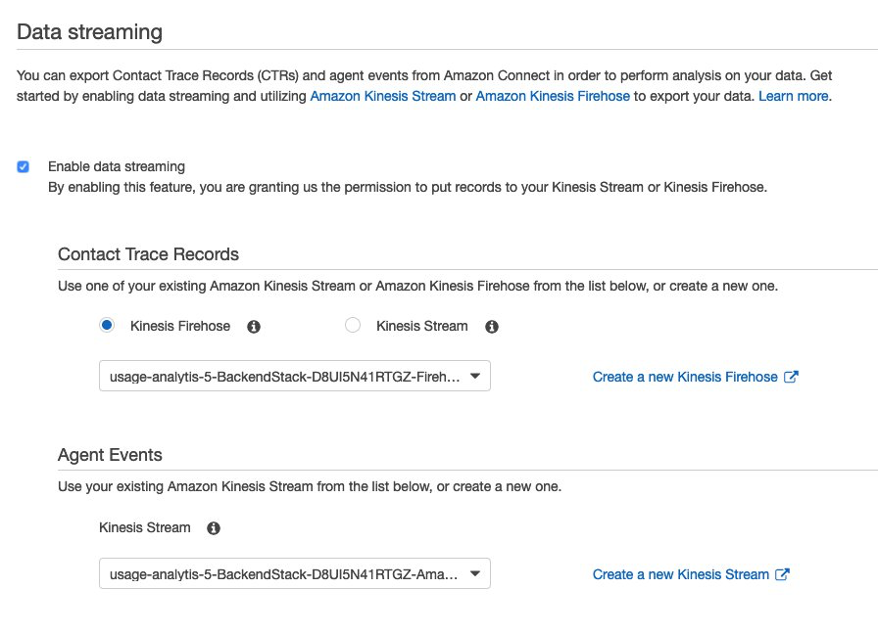Click the info icon beside Kinesis Firehose option
The width and height of the screenshot is (879, 635).
254,327
